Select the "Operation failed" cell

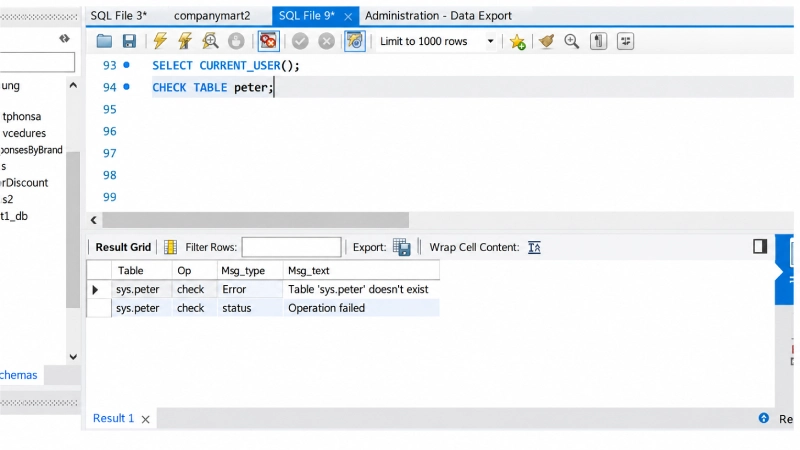(x=361, y=308)
